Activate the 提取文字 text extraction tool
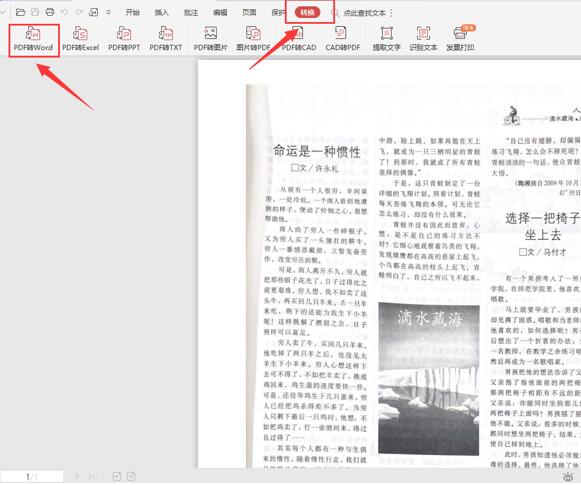 coord(386,40)
